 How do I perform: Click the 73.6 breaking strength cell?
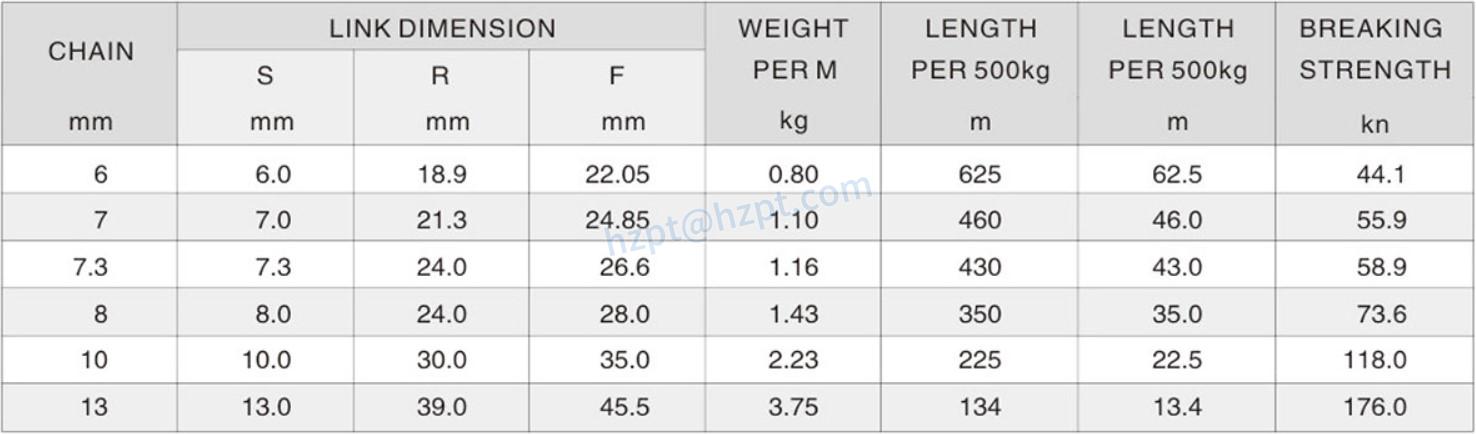[x=1381, y=314]
